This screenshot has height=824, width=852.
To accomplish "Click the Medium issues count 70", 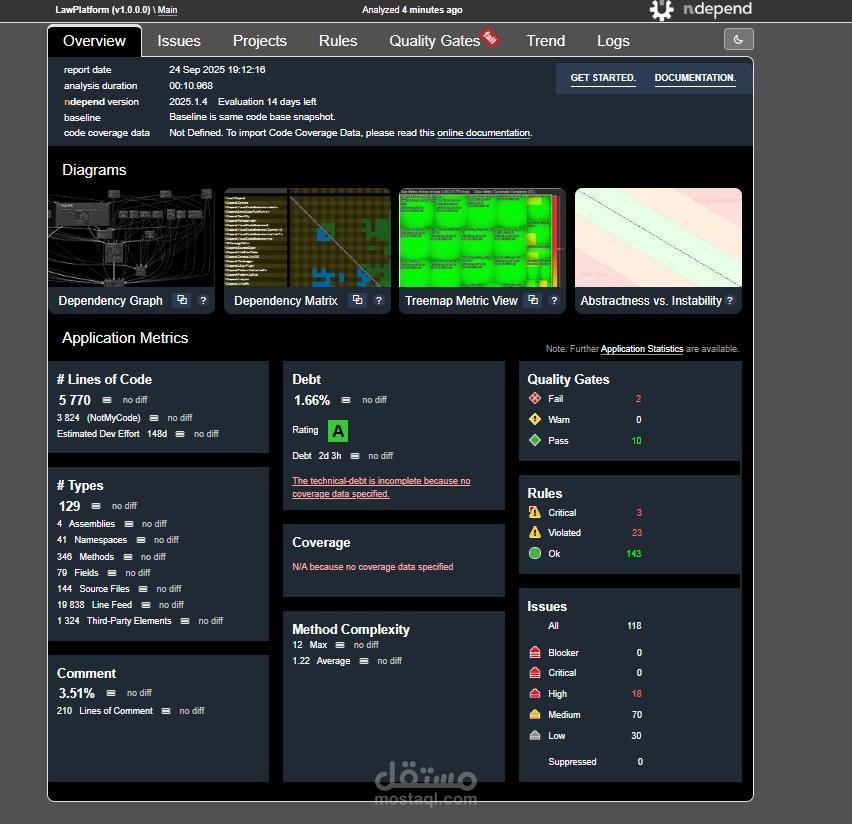I will [637, 714].
